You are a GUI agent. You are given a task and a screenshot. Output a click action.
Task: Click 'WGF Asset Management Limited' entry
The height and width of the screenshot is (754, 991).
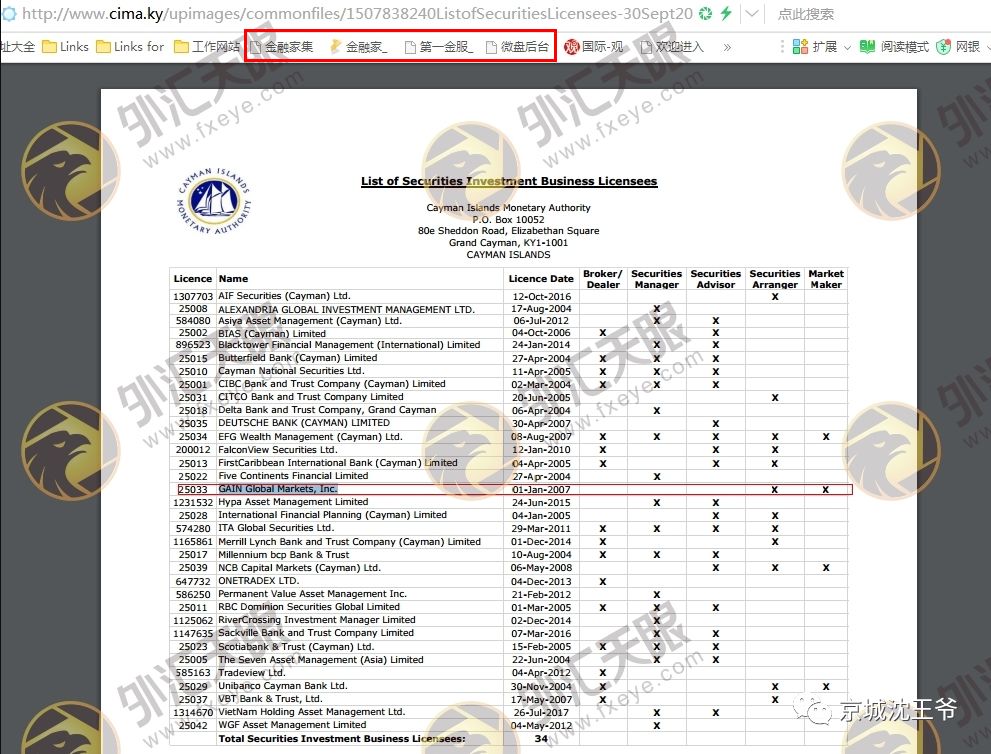292,725
